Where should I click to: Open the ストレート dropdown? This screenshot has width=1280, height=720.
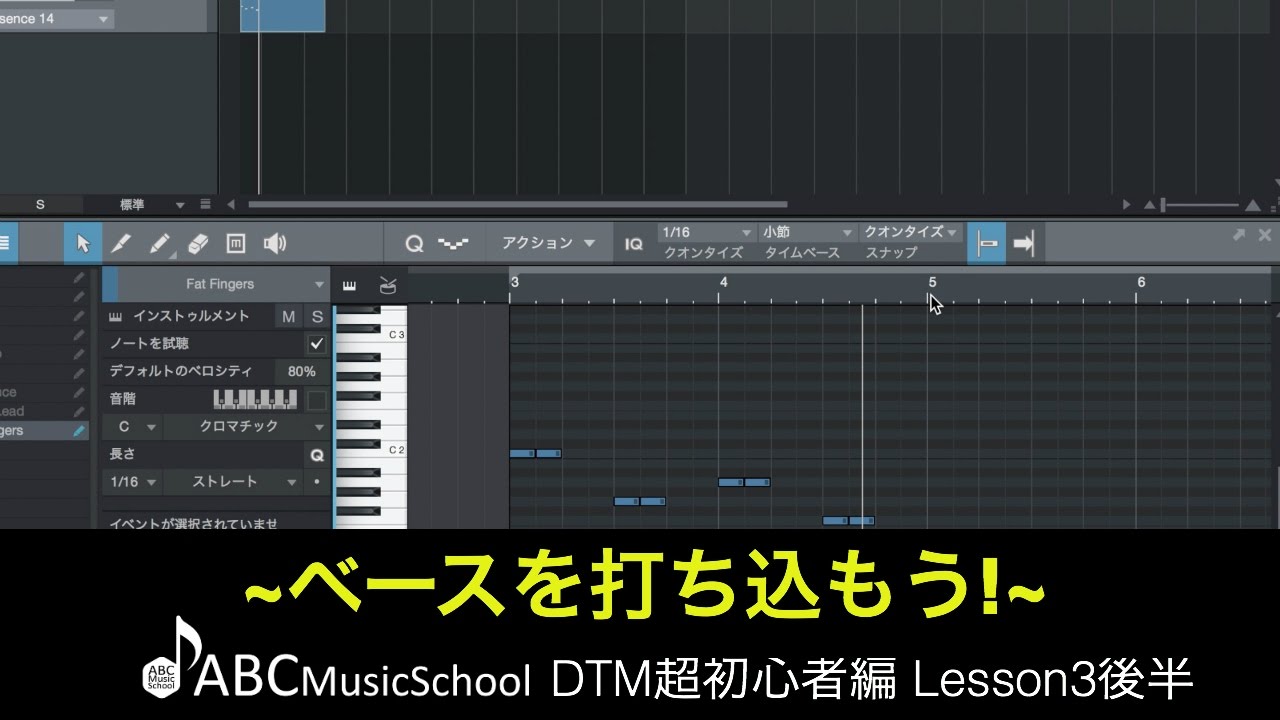(234, 482)
